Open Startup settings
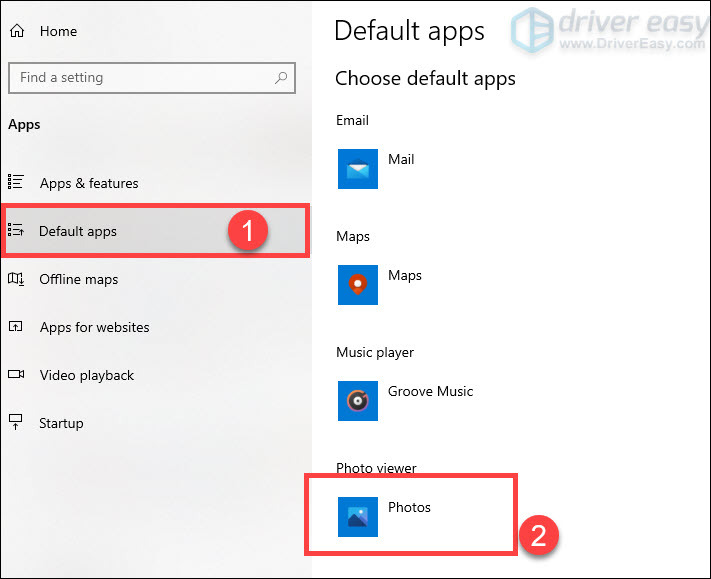The image size is (711, 579). pyautogui.click(x=61, y=423)
